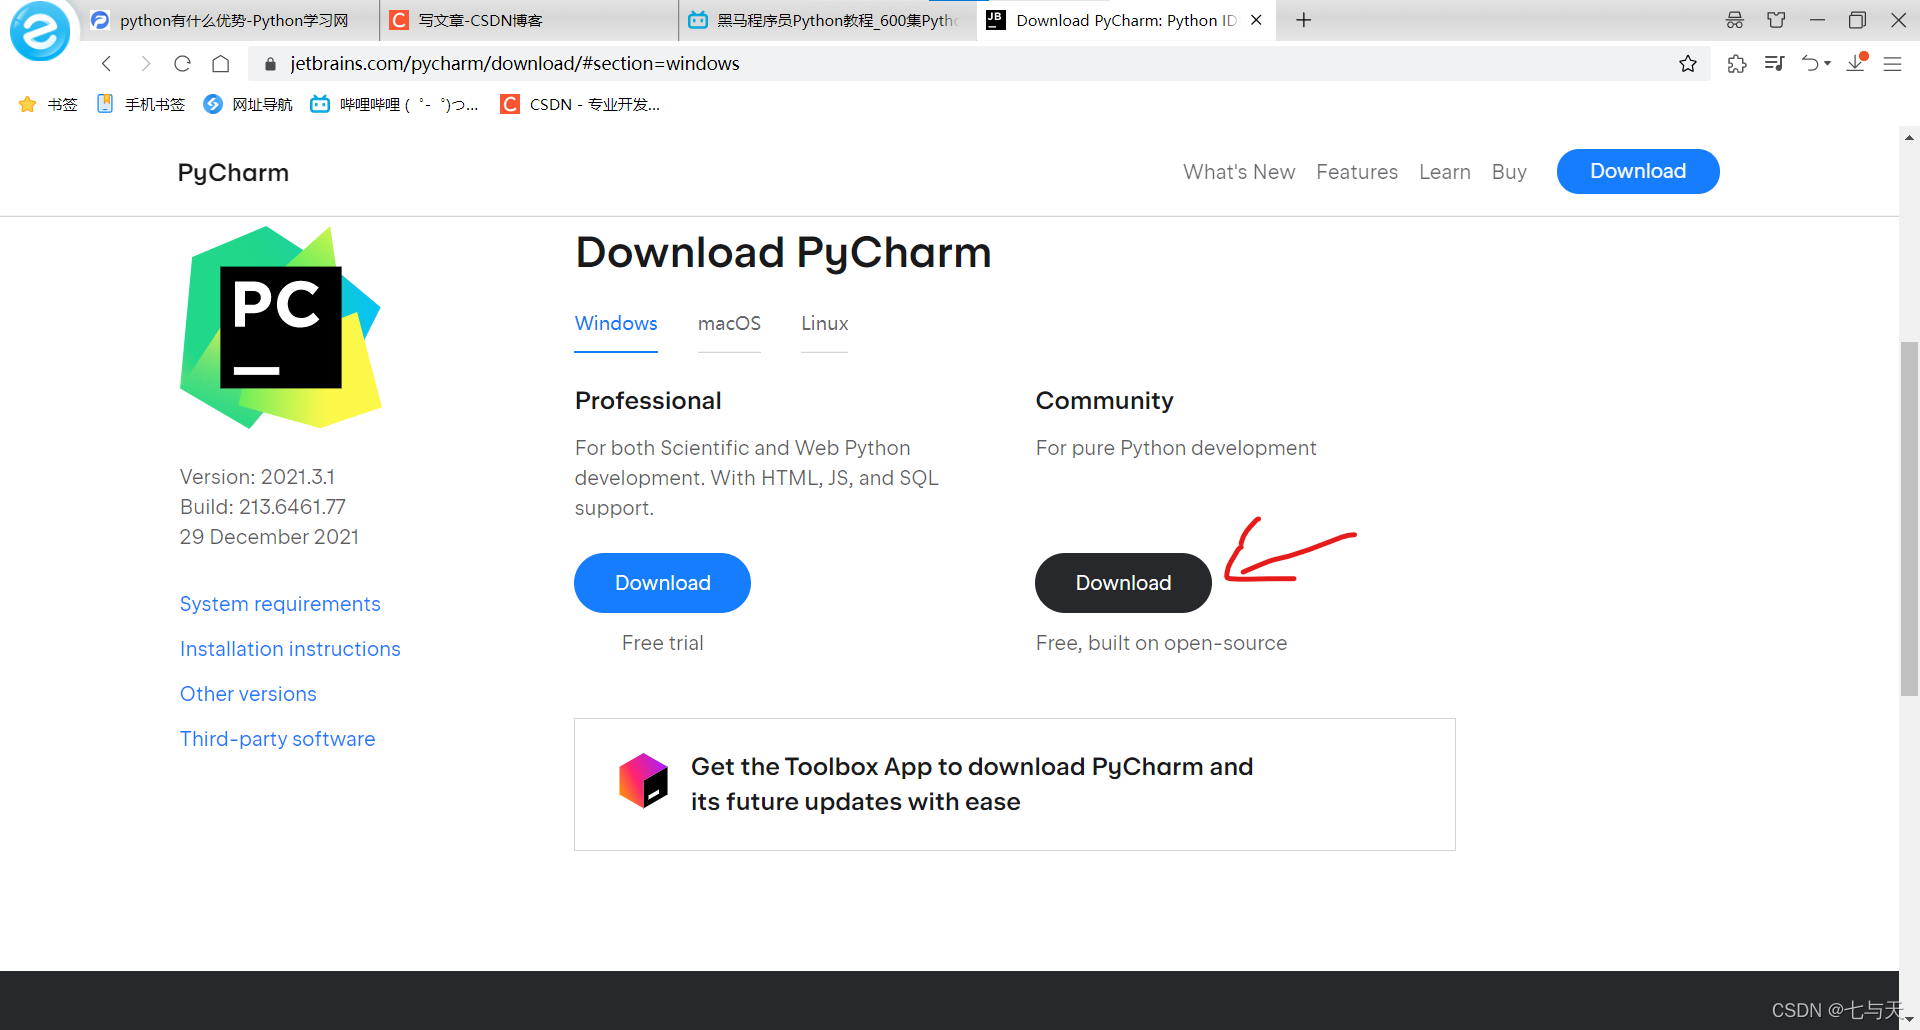1920x1030 pixels.
Task: Select the macOS platform tab
Action: (729, 324)
